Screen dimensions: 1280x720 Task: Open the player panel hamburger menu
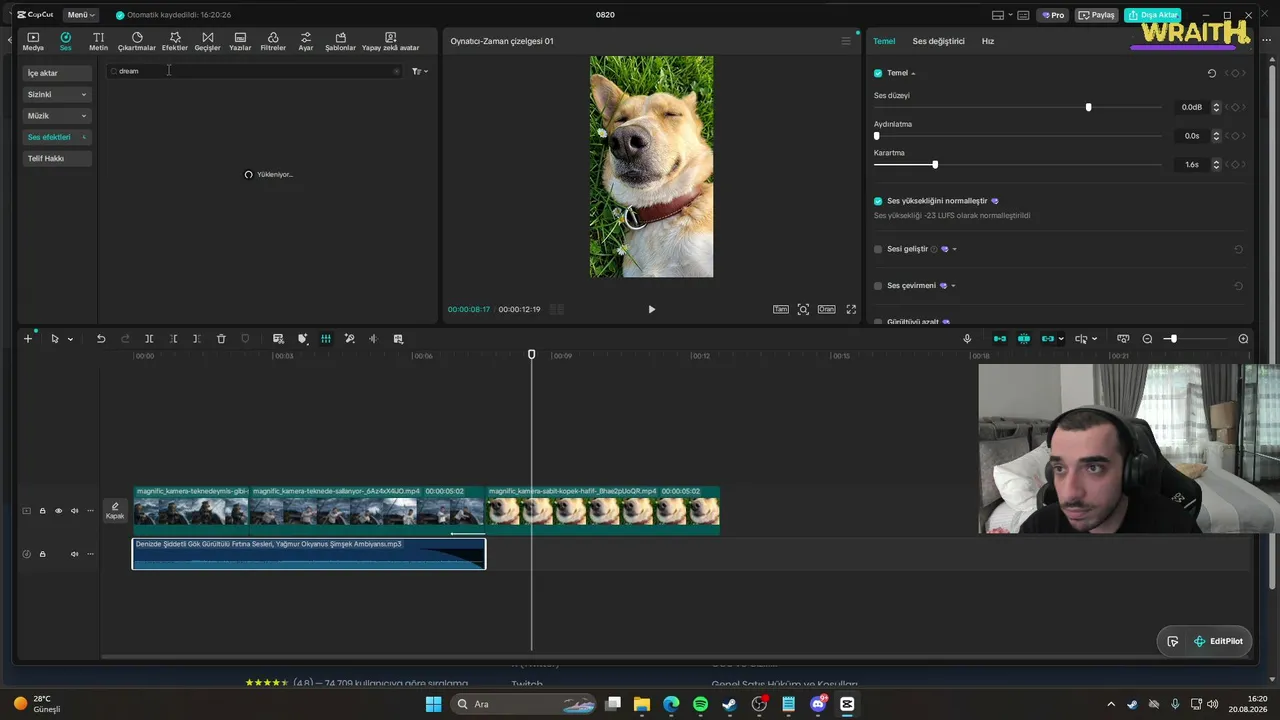[846, 41]
